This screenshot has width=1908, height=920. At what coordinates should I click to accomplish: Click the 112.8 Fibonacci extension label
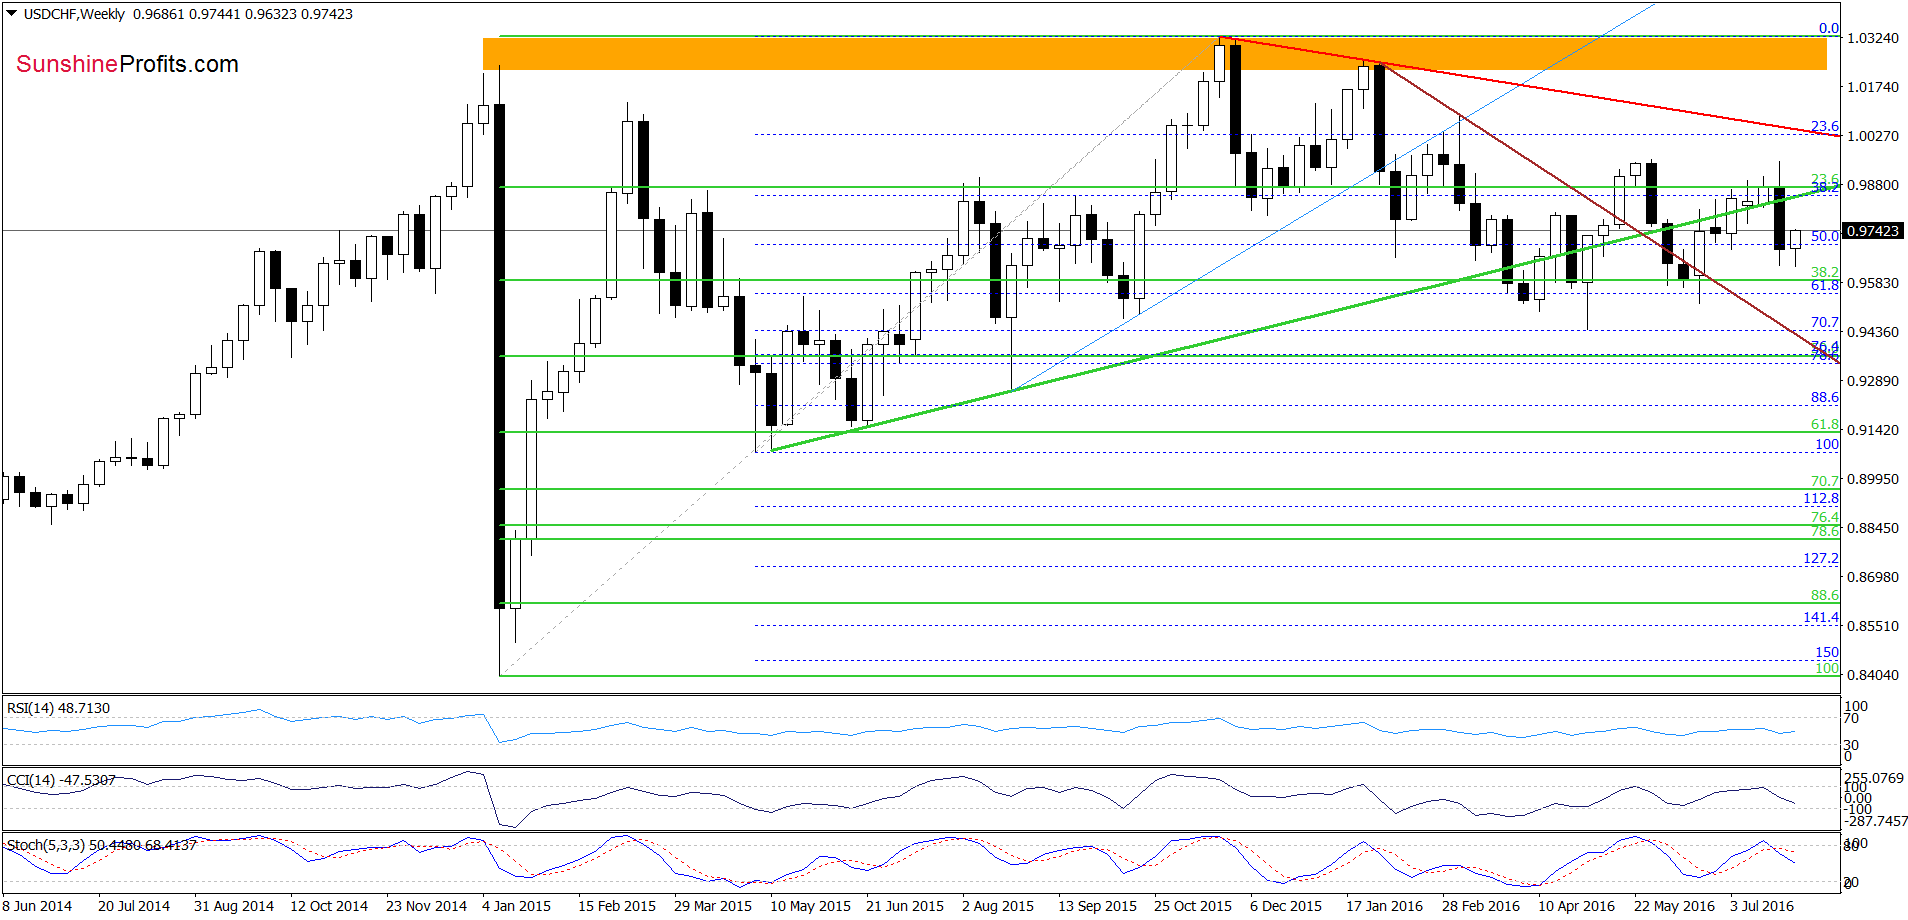coord(1821,499)
